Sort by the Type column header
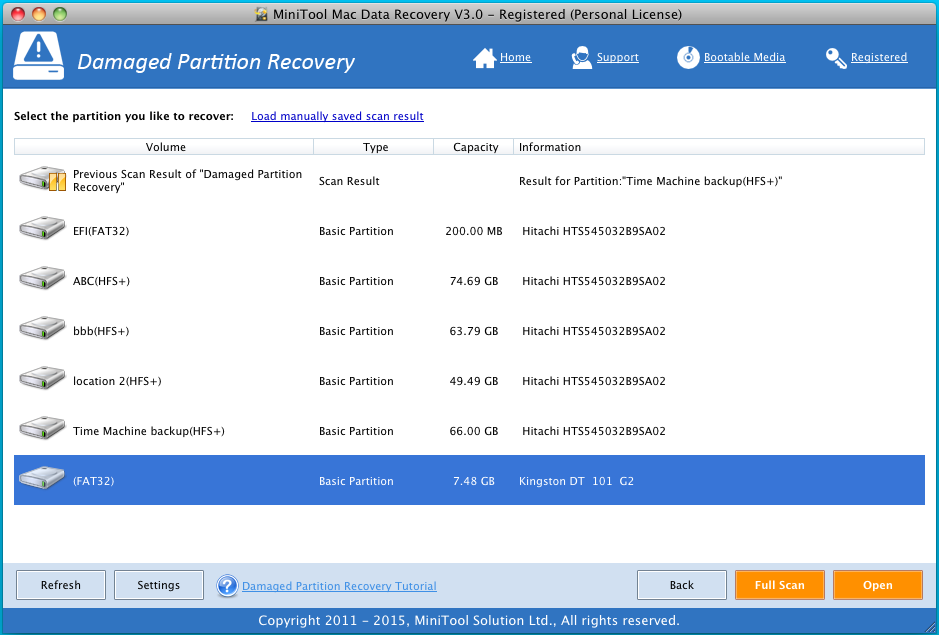939x635 pixels. [374, 147]
